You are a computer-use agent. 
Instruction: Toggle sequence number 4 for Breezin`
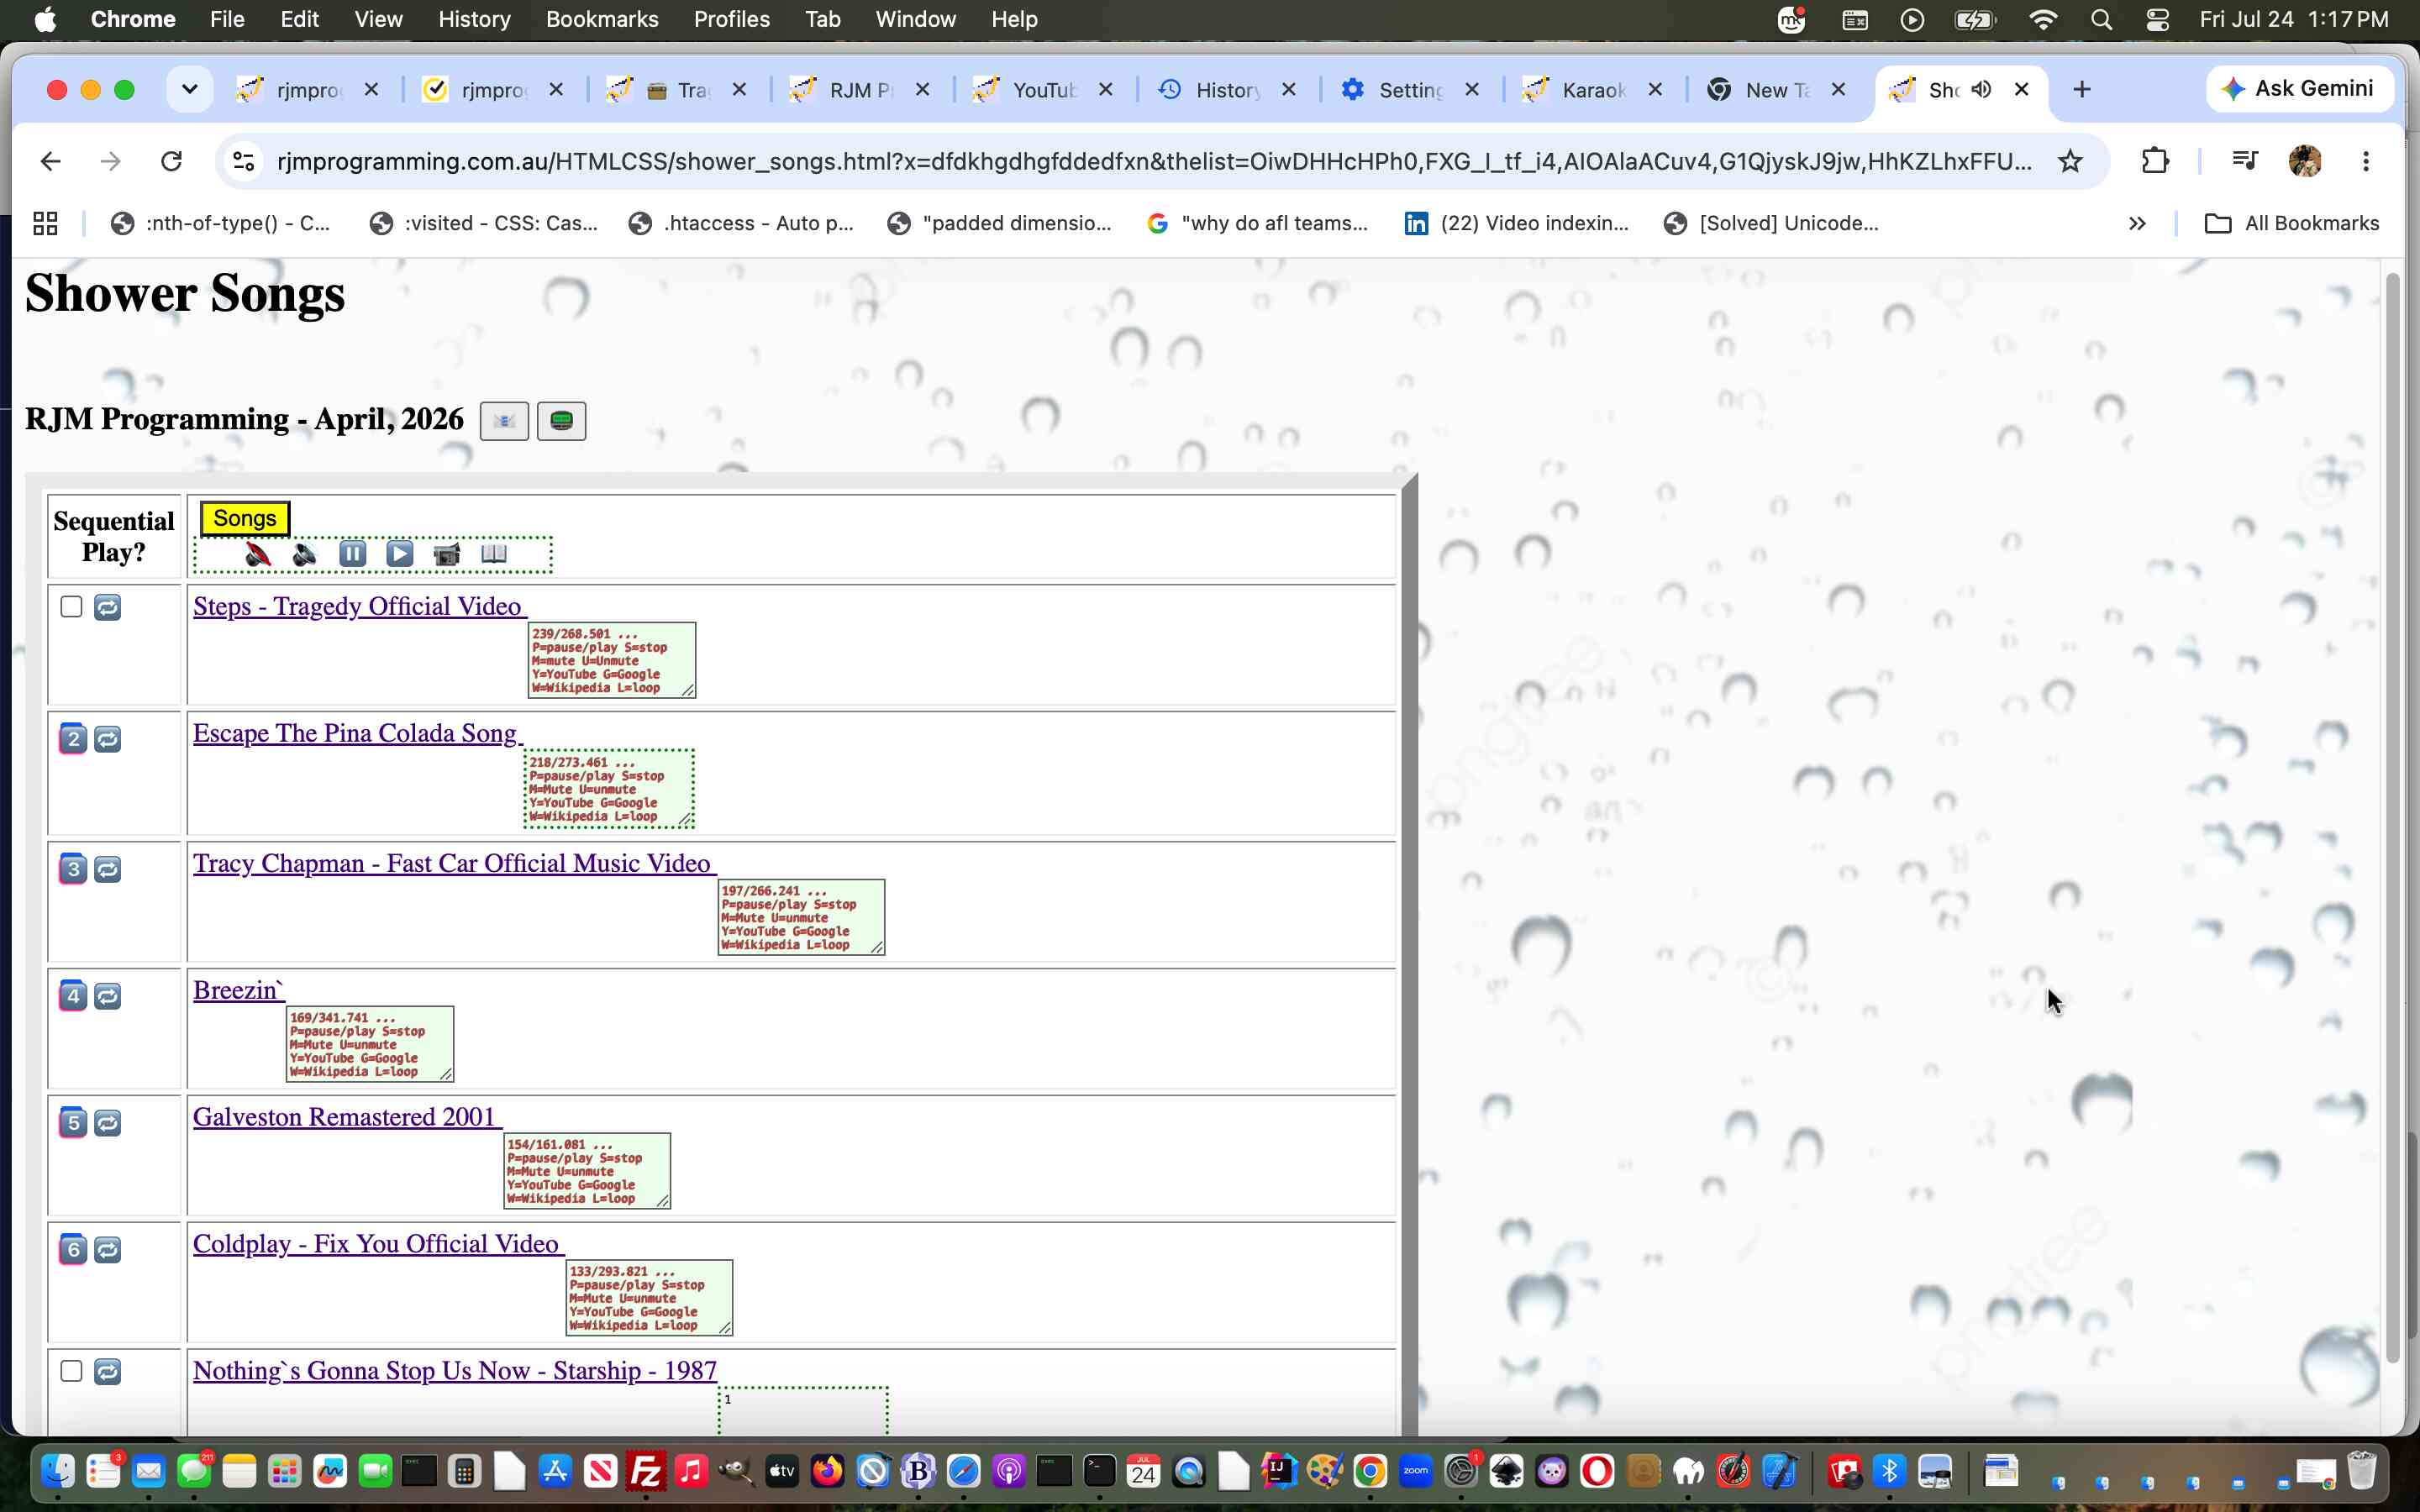click(73, 996)
